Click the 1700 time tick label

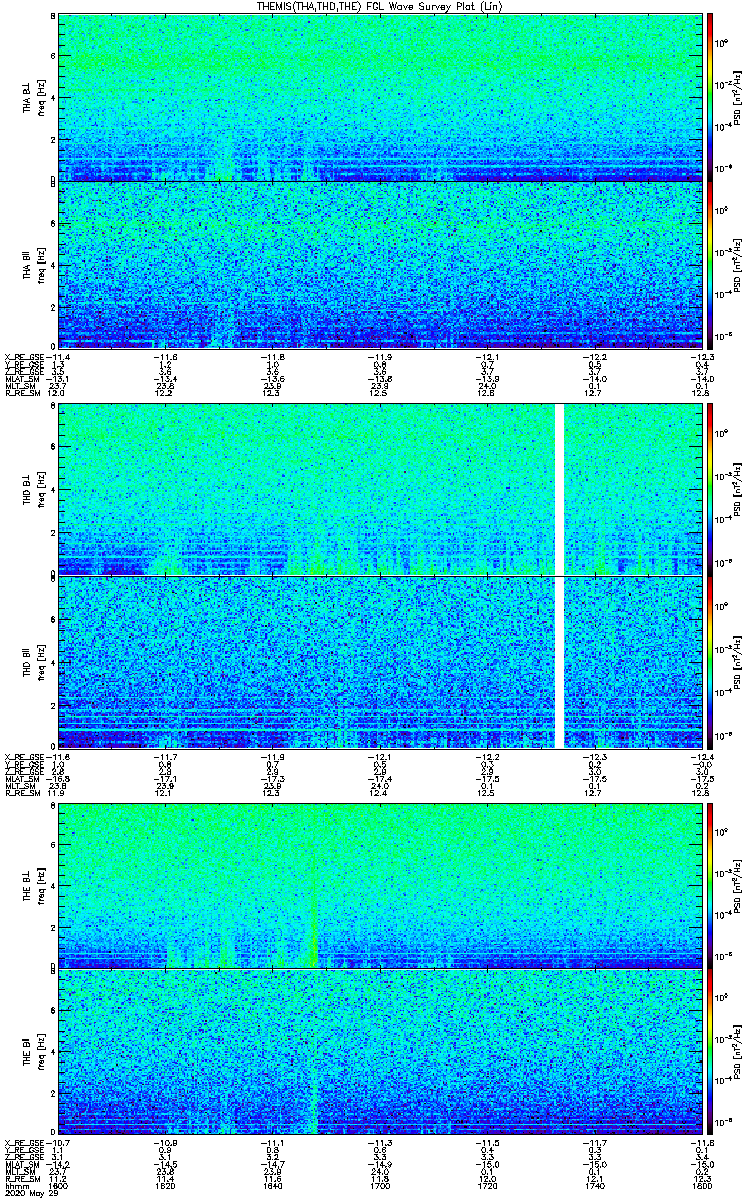point(380,1184)
